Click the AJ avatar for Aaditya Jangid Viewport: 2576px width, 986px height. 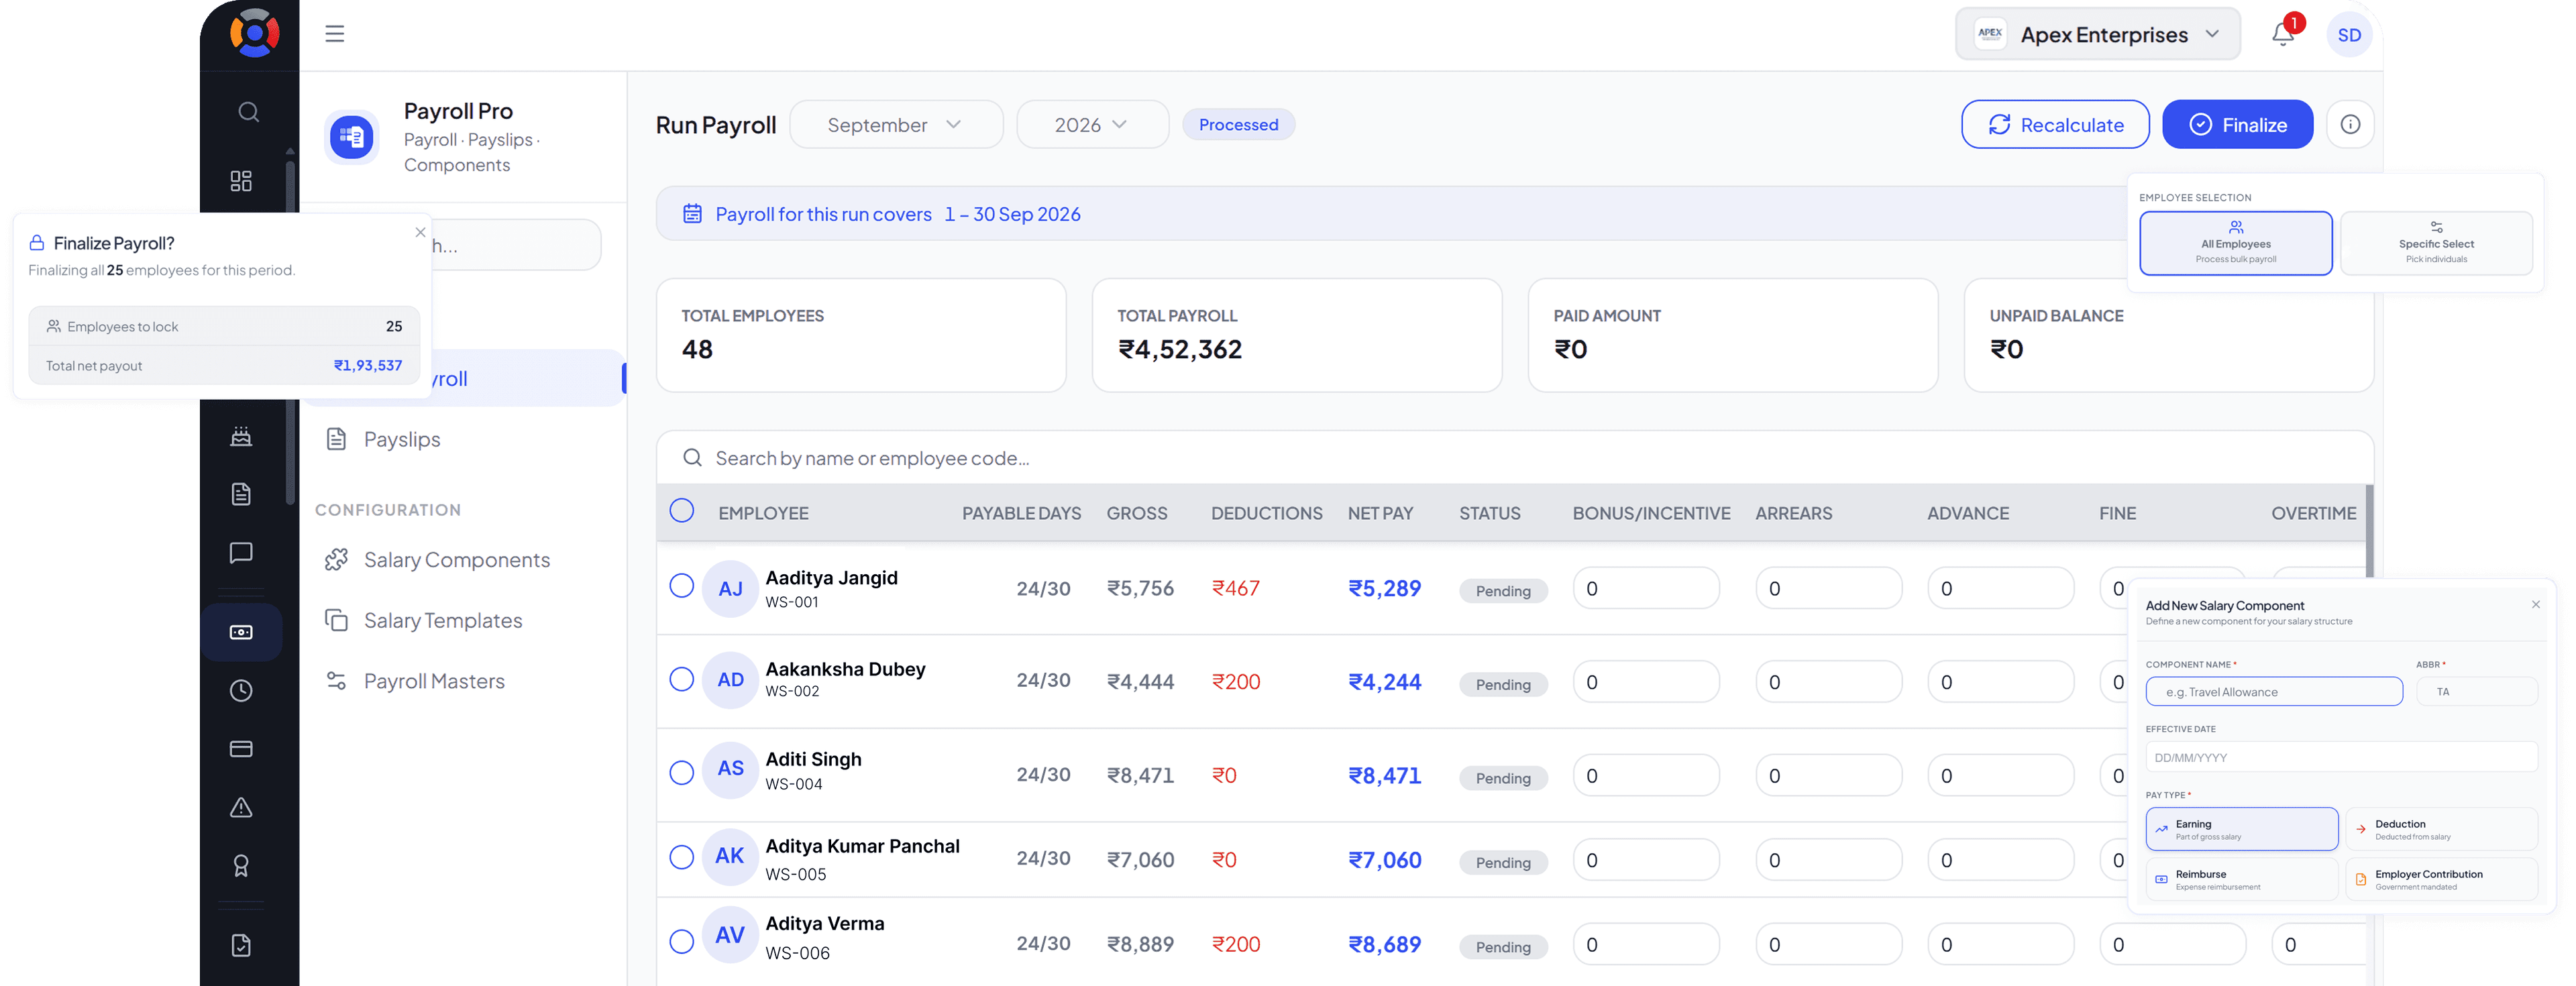(x=730, y=589)
